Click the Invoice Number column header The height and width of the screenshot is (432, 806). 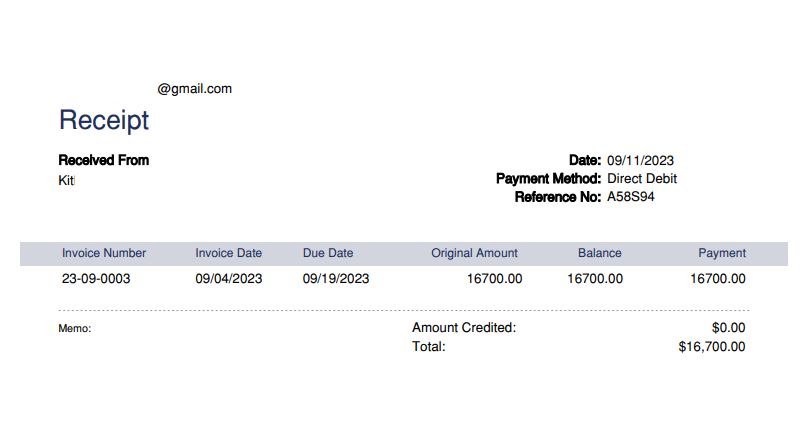click(104, 253)
